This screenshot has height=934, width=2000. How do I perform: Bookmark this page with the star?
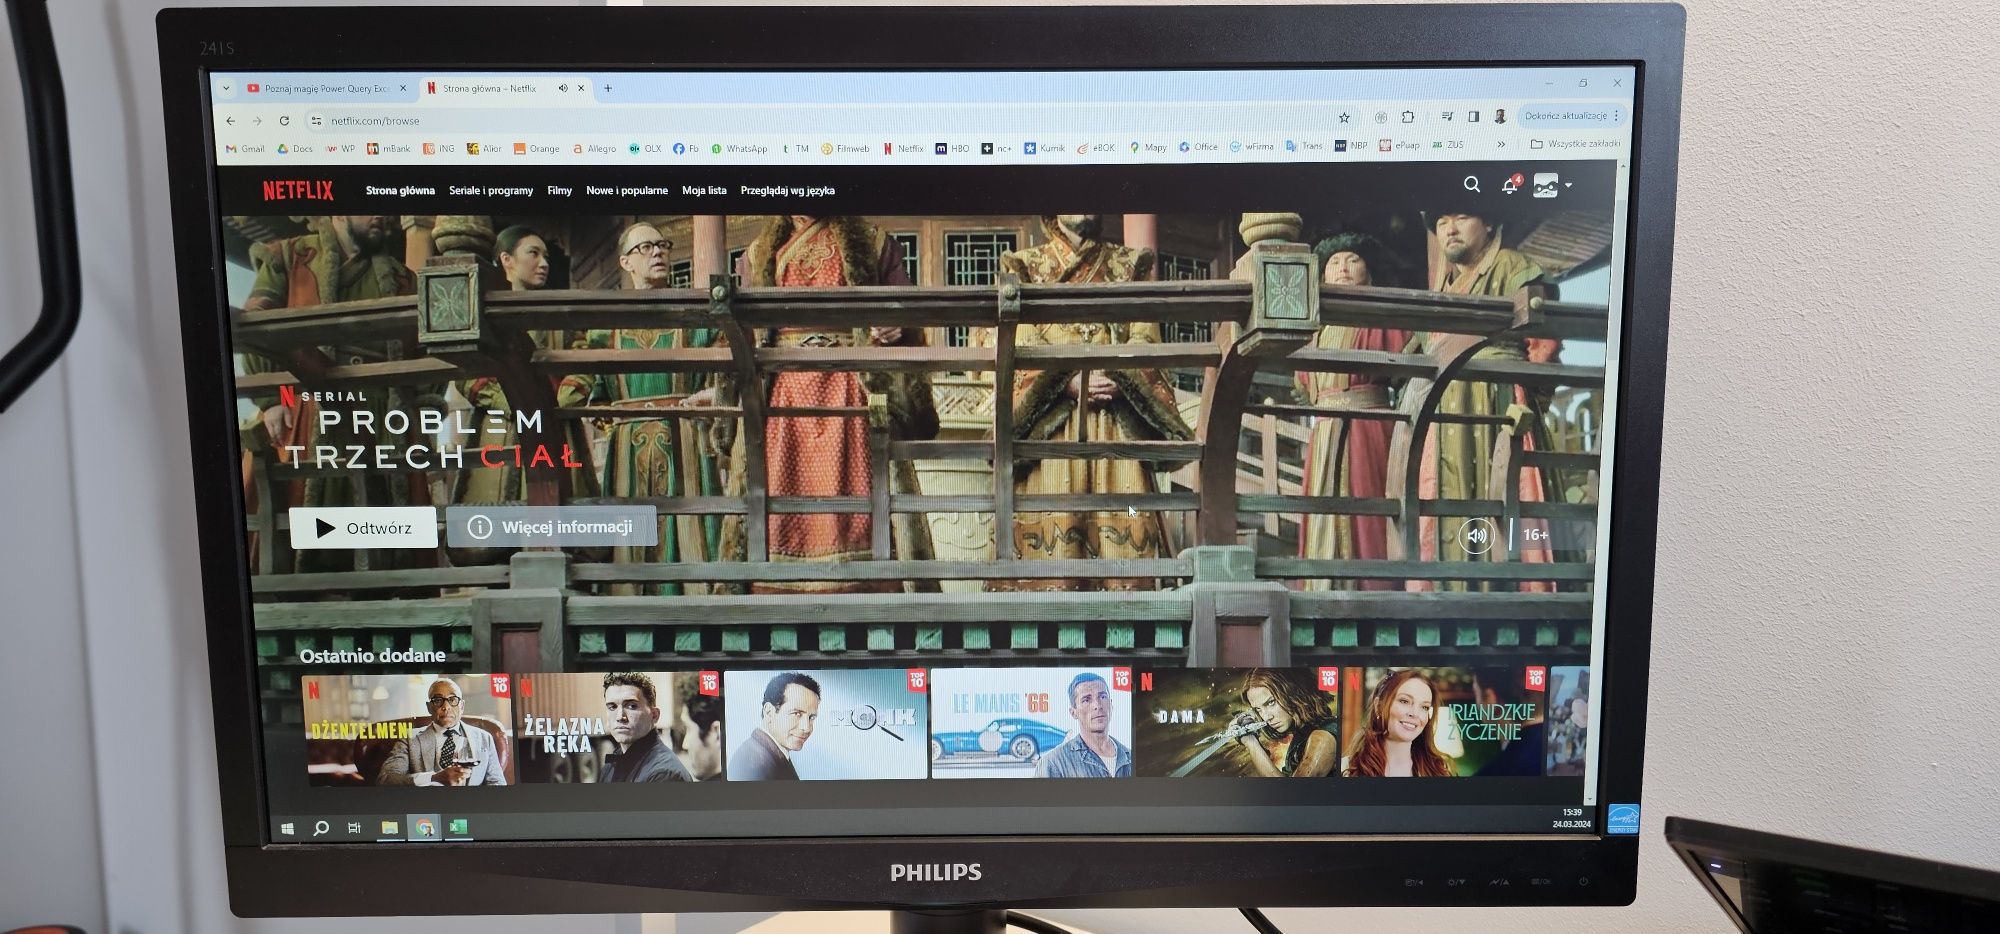point(1344,118)
